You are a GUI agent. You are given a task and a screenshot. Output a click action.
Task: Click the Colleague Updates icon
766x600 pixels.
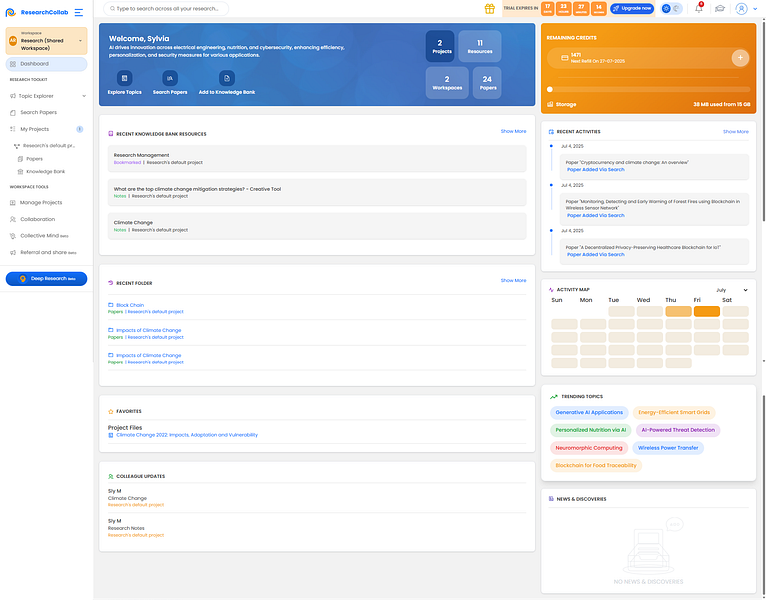point(111,476)
